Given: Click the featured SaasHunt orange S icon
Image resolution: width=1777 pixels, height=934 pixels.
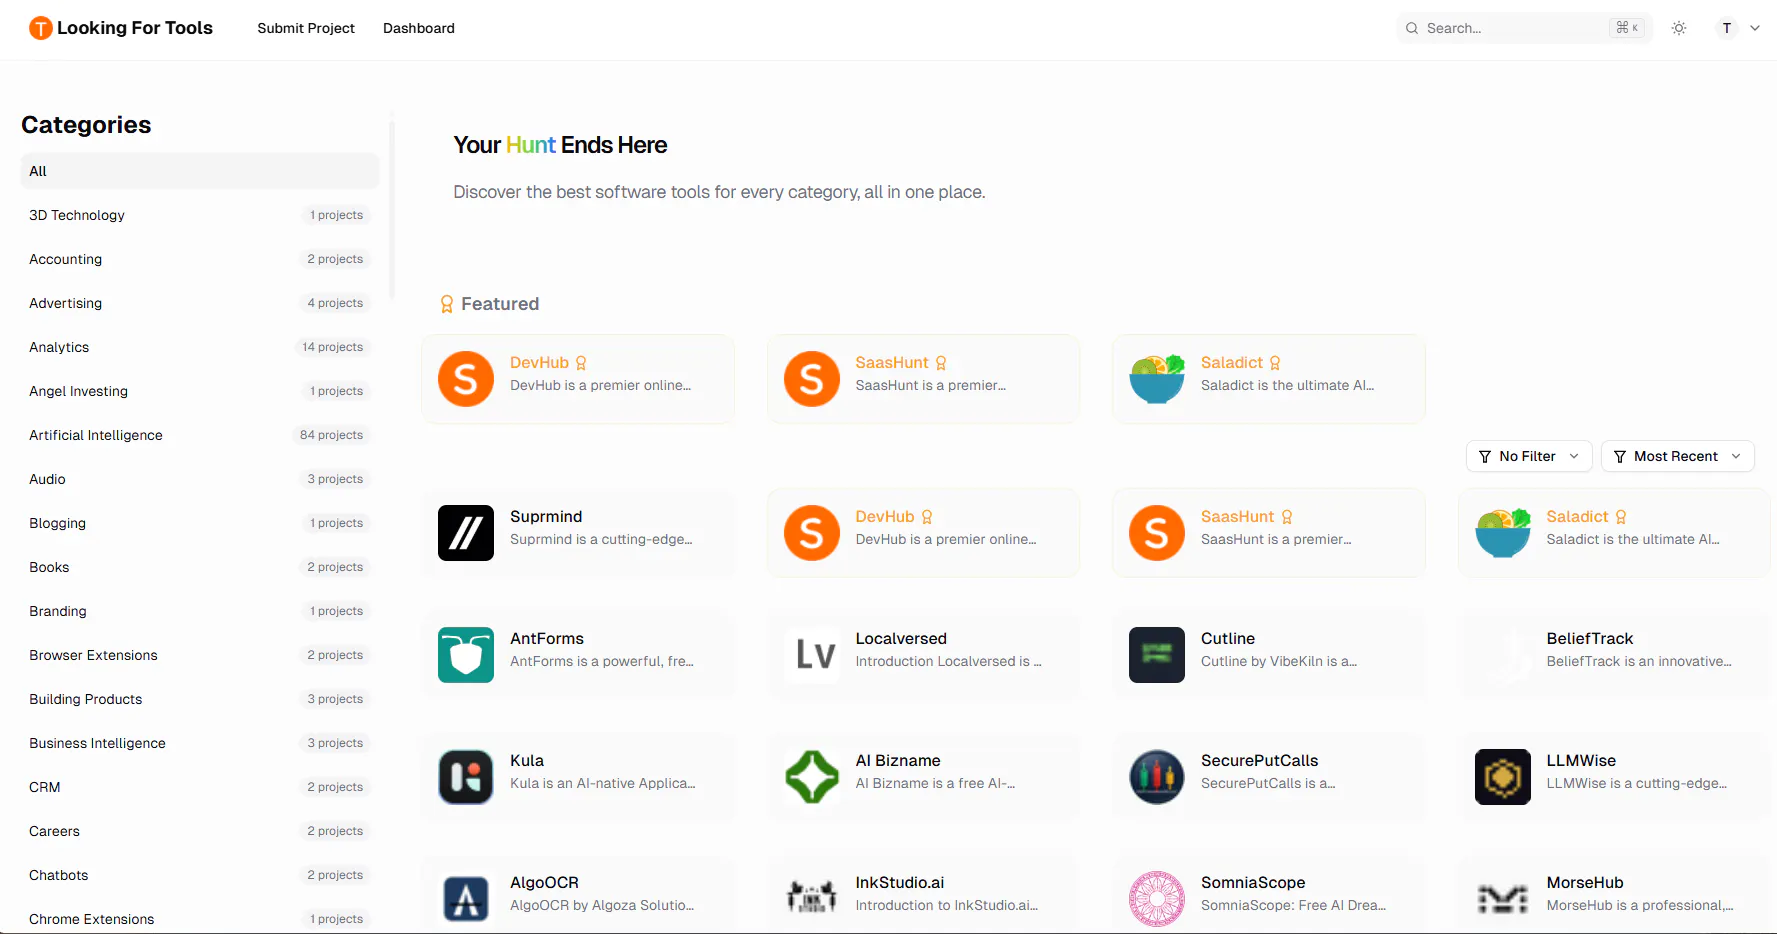Looking at the screenshot, I should click(x=812, y=379).
